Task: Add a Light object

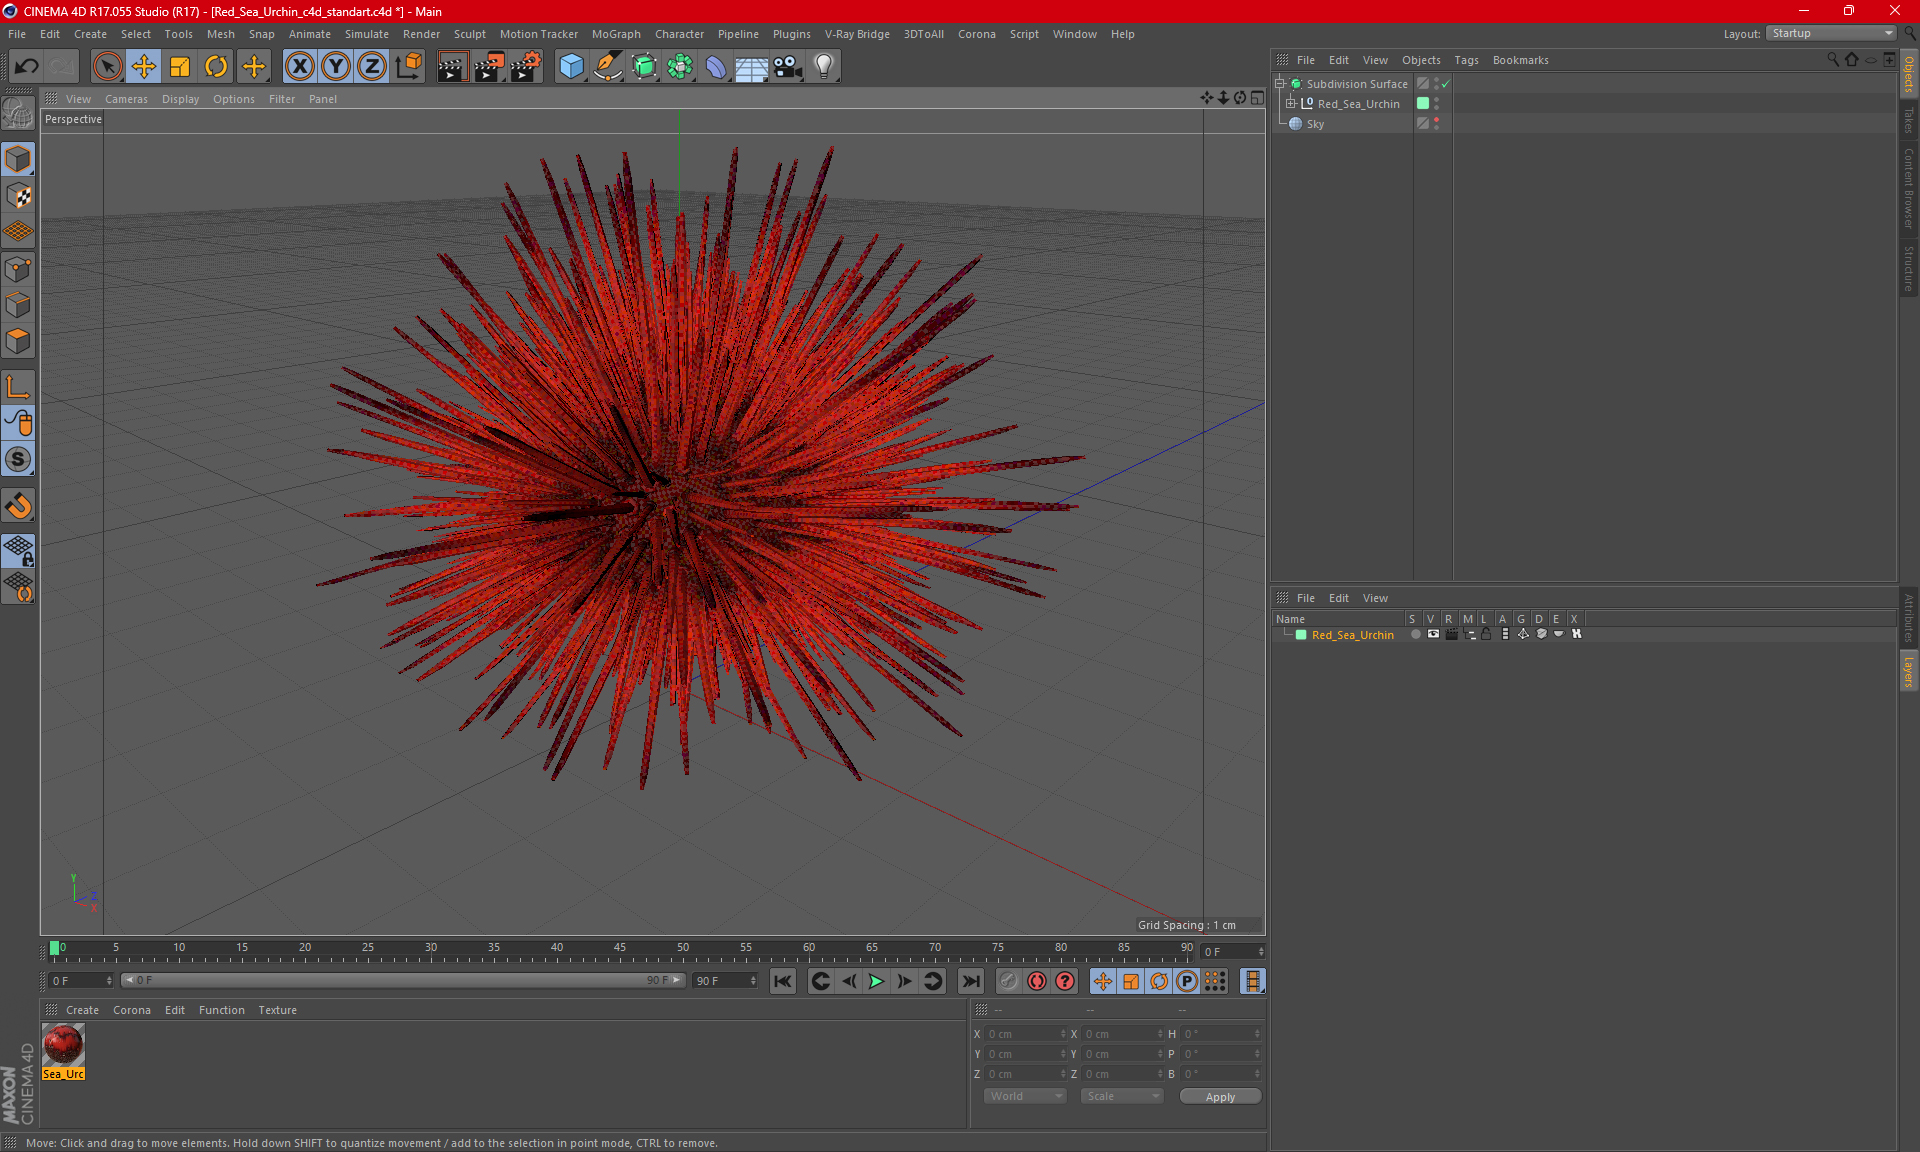Action: point(824,67)
